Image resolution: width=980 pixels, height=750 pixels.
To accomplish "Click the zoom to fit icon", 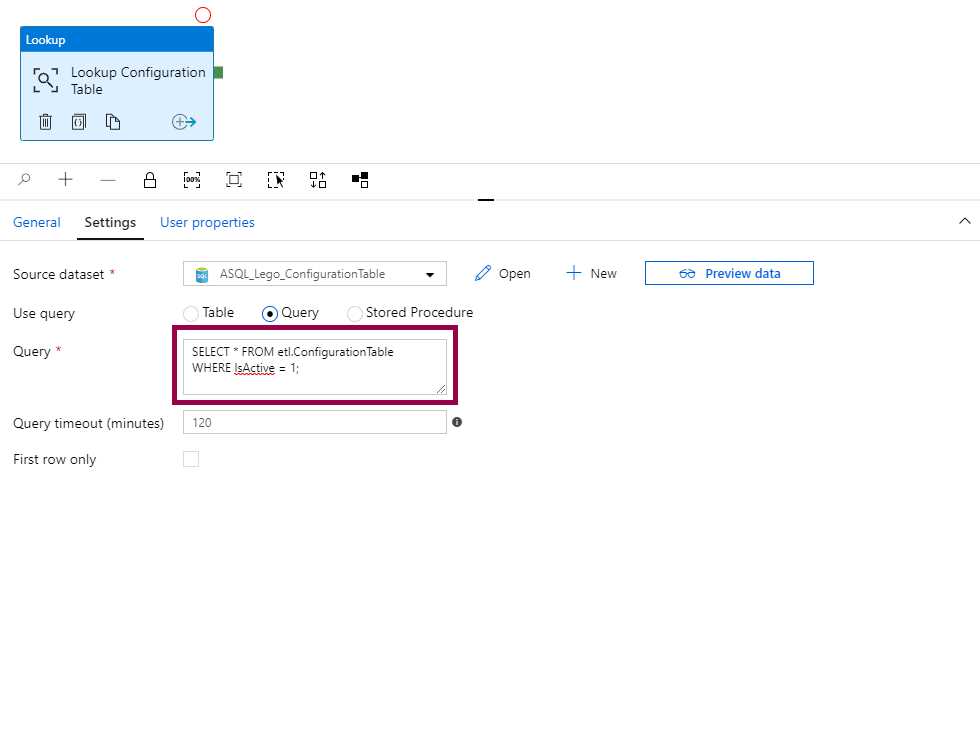I will (234, 180).
